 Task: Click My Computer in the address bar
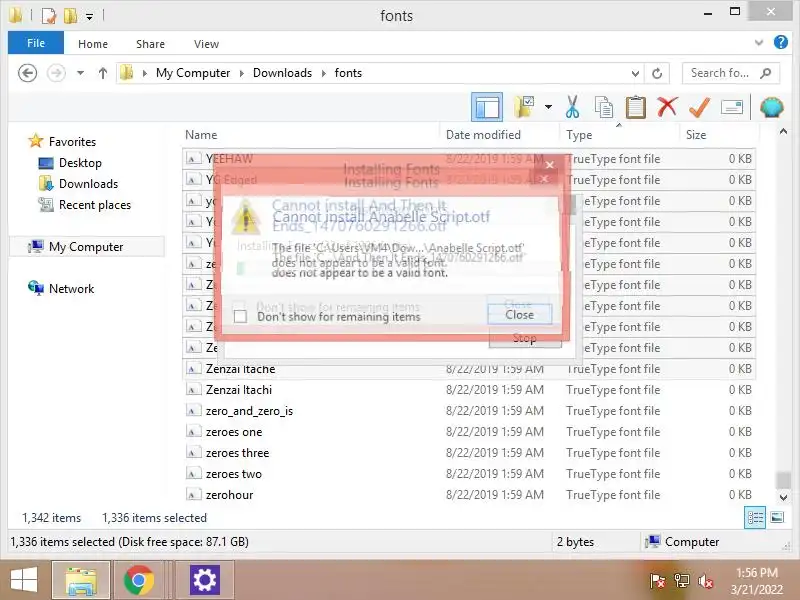coord(193,73)
